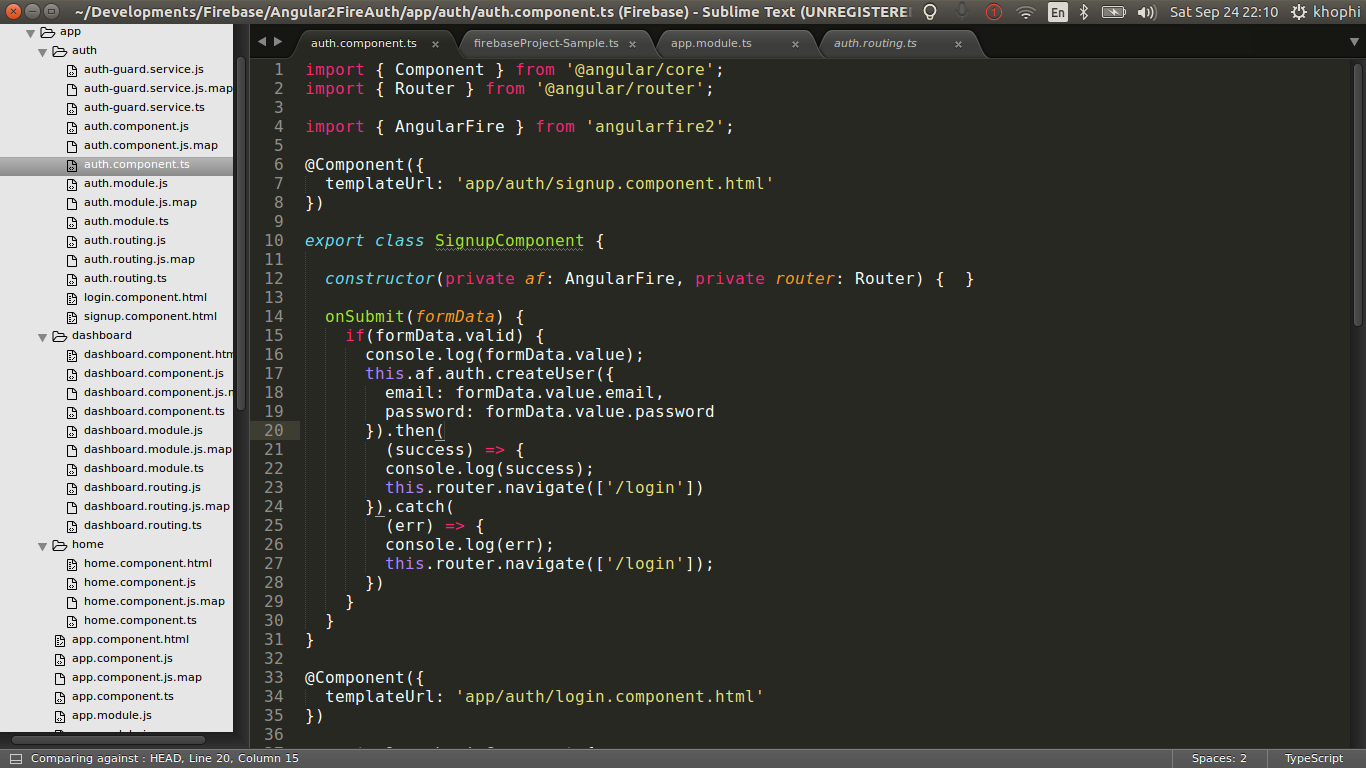Open the Spaces: 2 indentation menu

[1218, 758]
